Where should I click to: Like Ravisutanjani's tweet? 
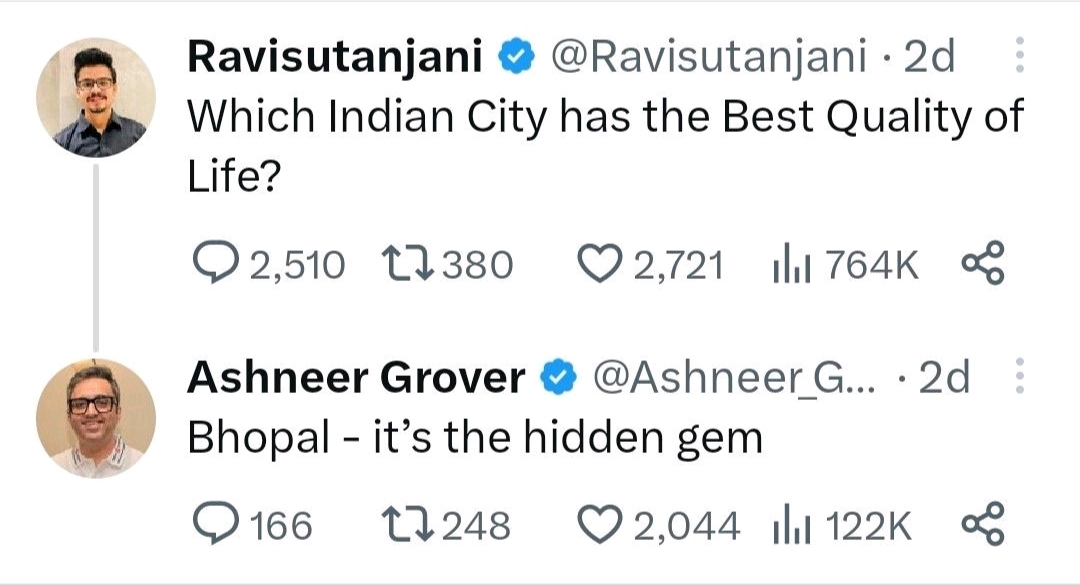[599, 265]
